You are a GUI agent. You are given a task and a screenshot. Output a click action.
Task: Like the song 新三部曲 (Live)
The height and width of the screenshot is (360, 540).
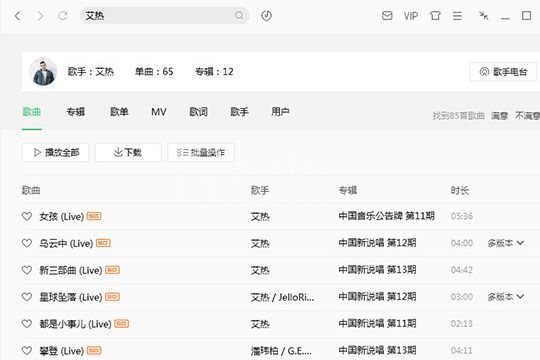click(27, 270)
